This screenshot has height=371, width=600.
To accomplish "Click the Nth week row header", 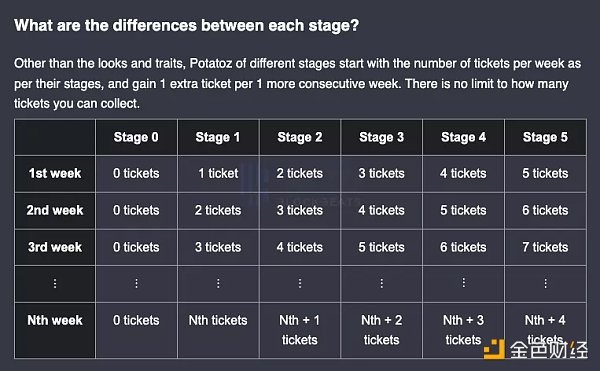I will [x=55, y=330].
